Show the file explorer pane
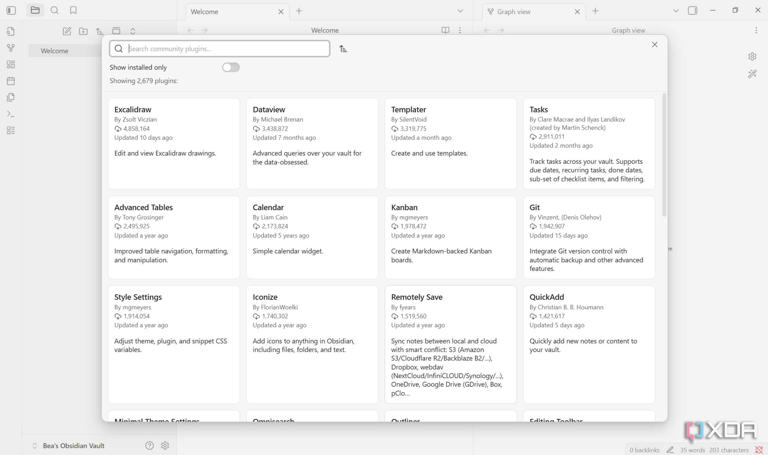Screen dimensions: 768x455 [x=35, y=11]
